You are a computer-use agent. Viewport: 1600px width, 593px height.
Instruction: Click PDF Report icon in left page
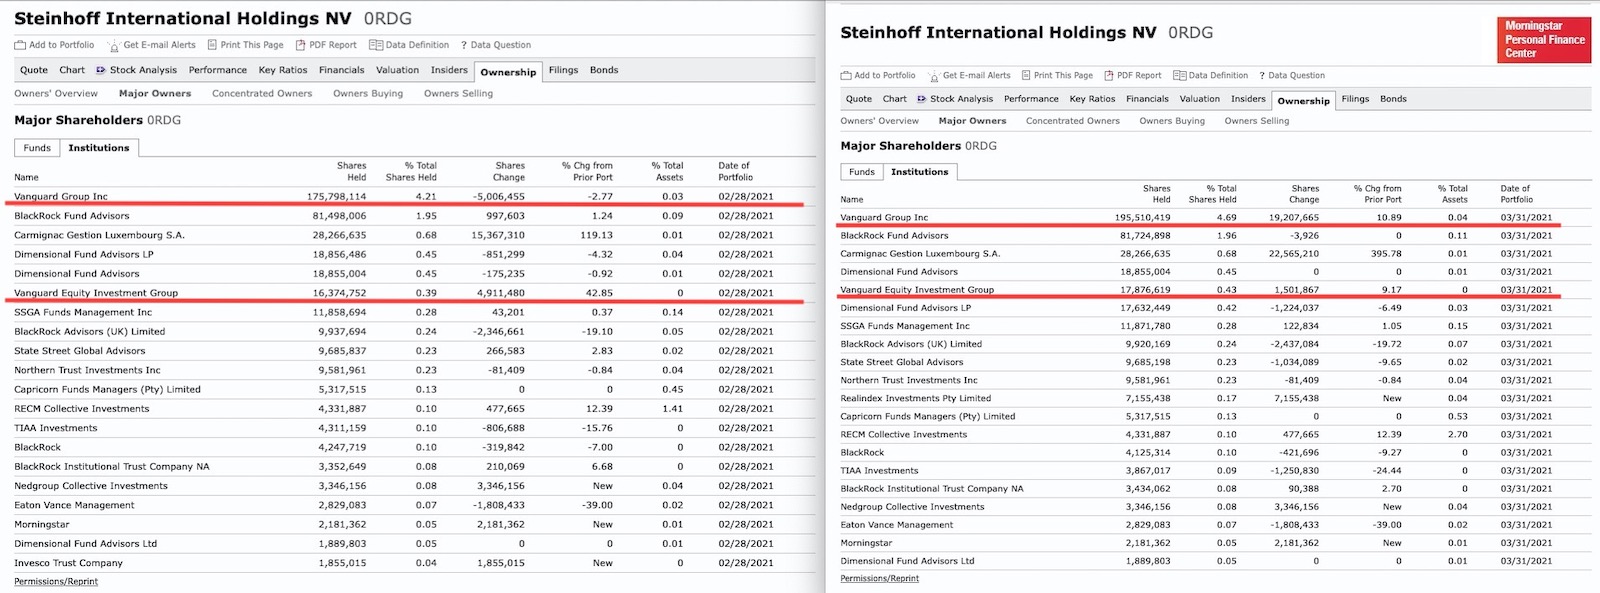point(301,45)
